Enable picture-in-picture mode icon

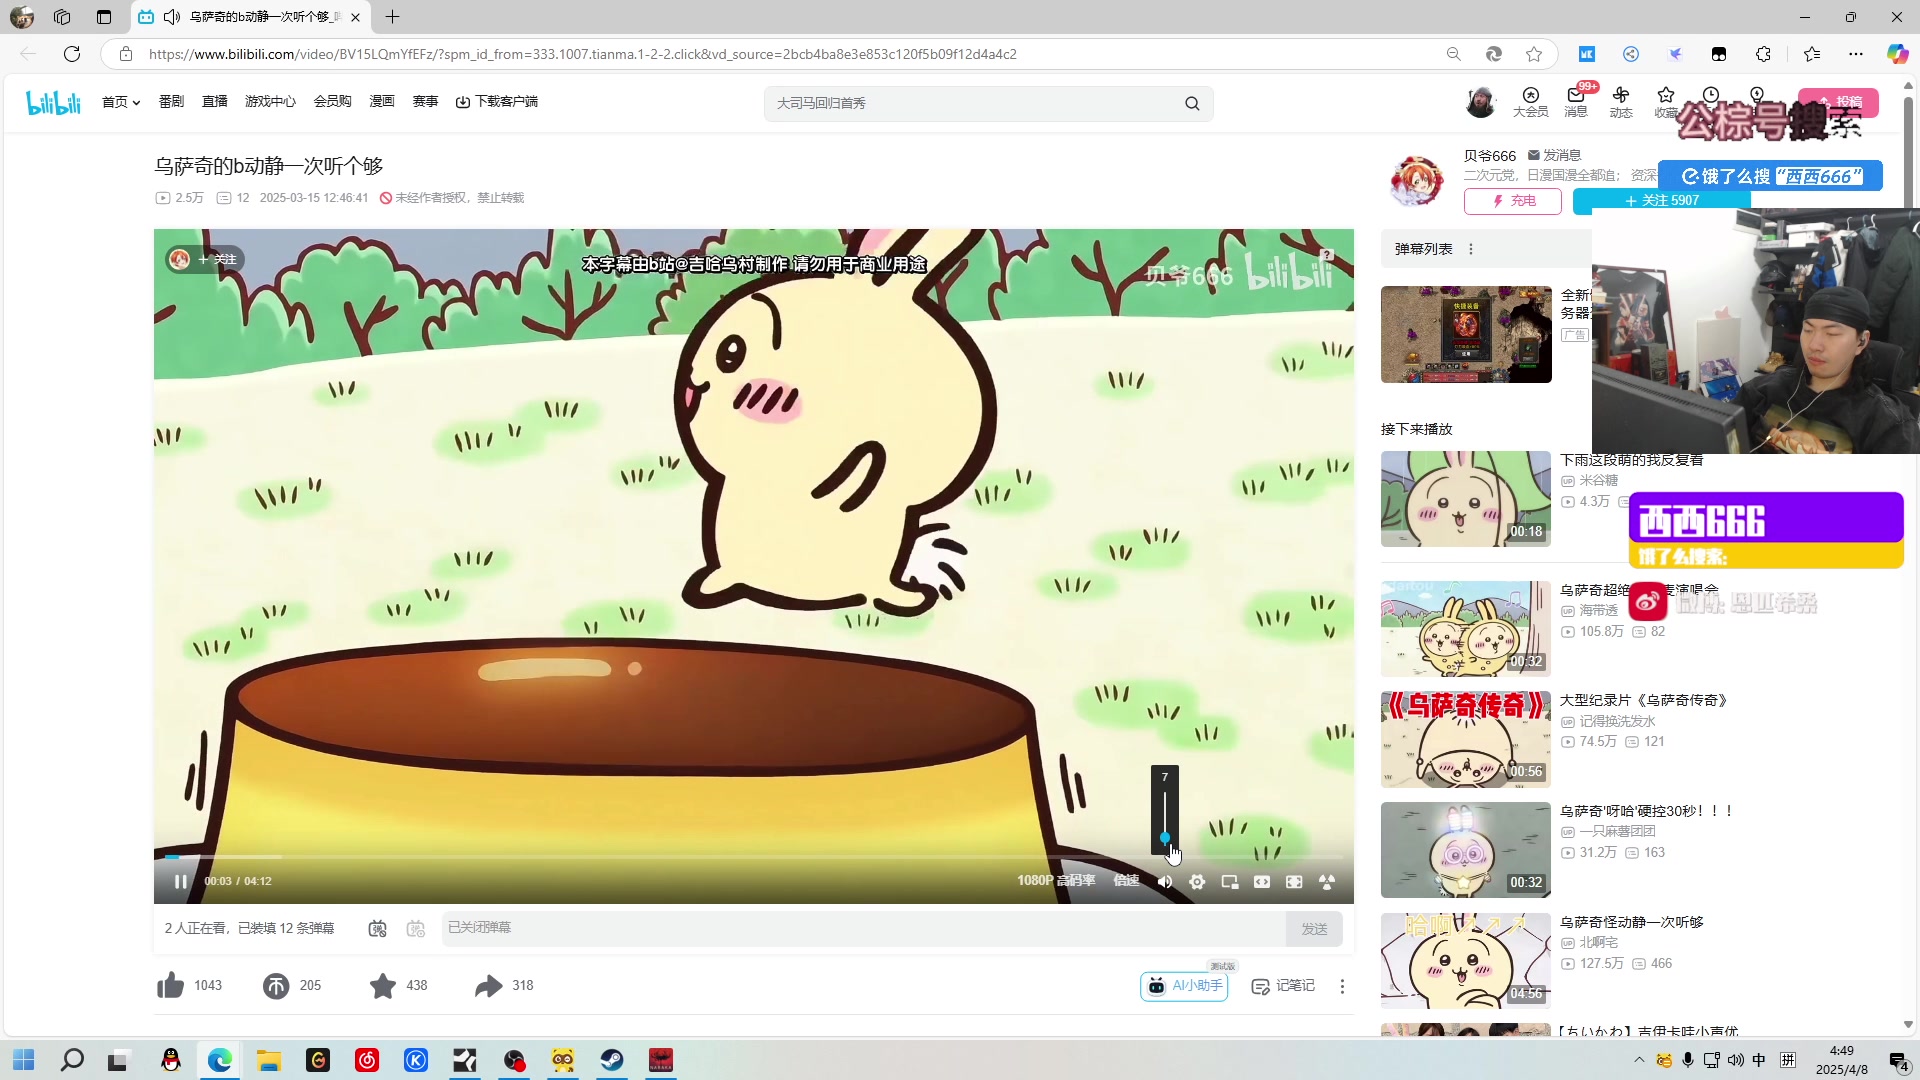coord(1230,882)
